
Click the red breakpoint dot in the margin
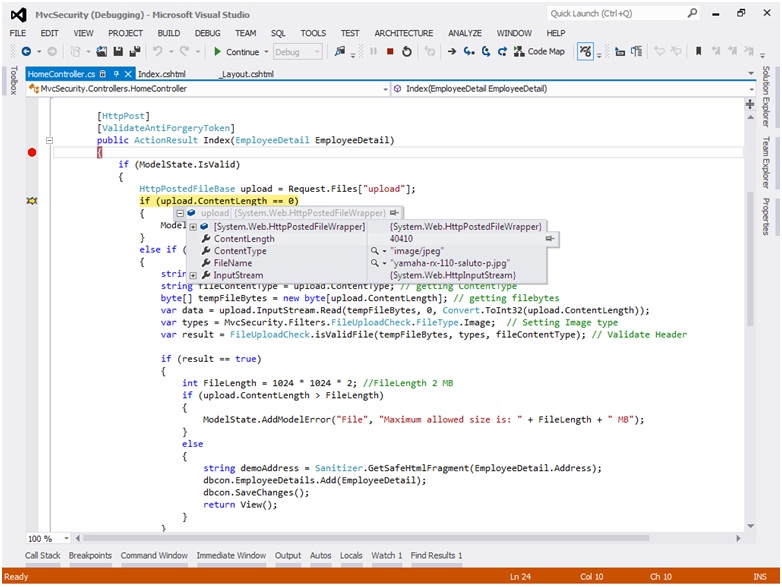coord(32,153)
